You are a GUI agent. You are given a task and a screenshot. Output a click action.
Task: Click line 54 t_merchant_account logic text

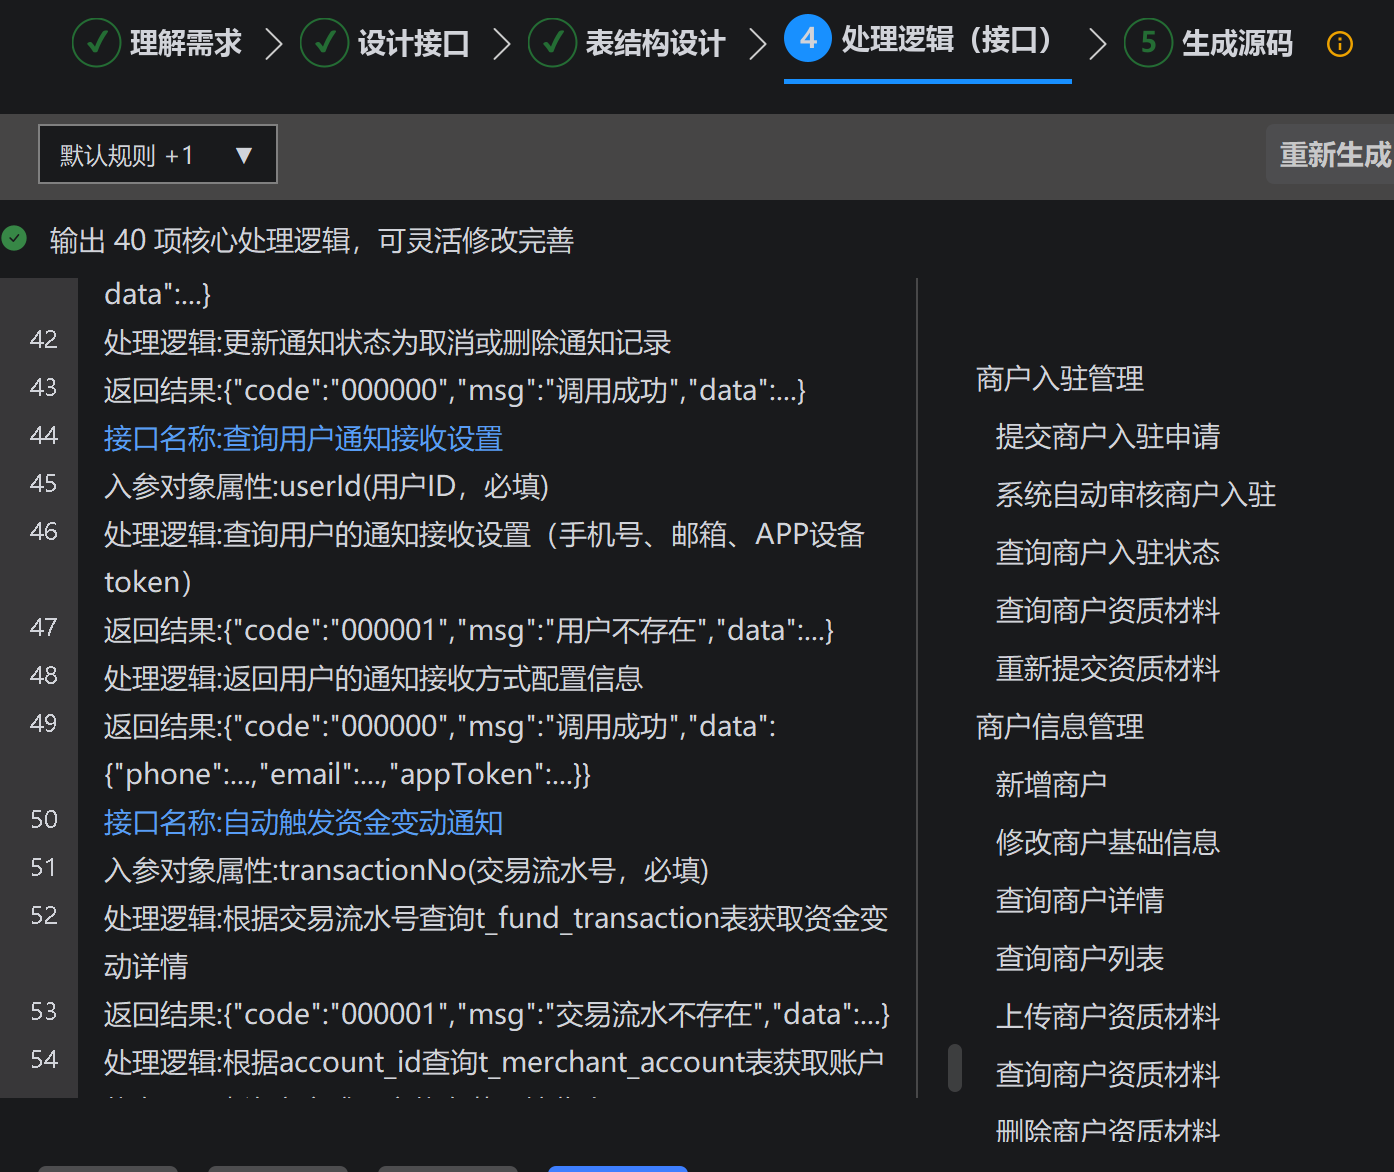(x=494, y=1062)
